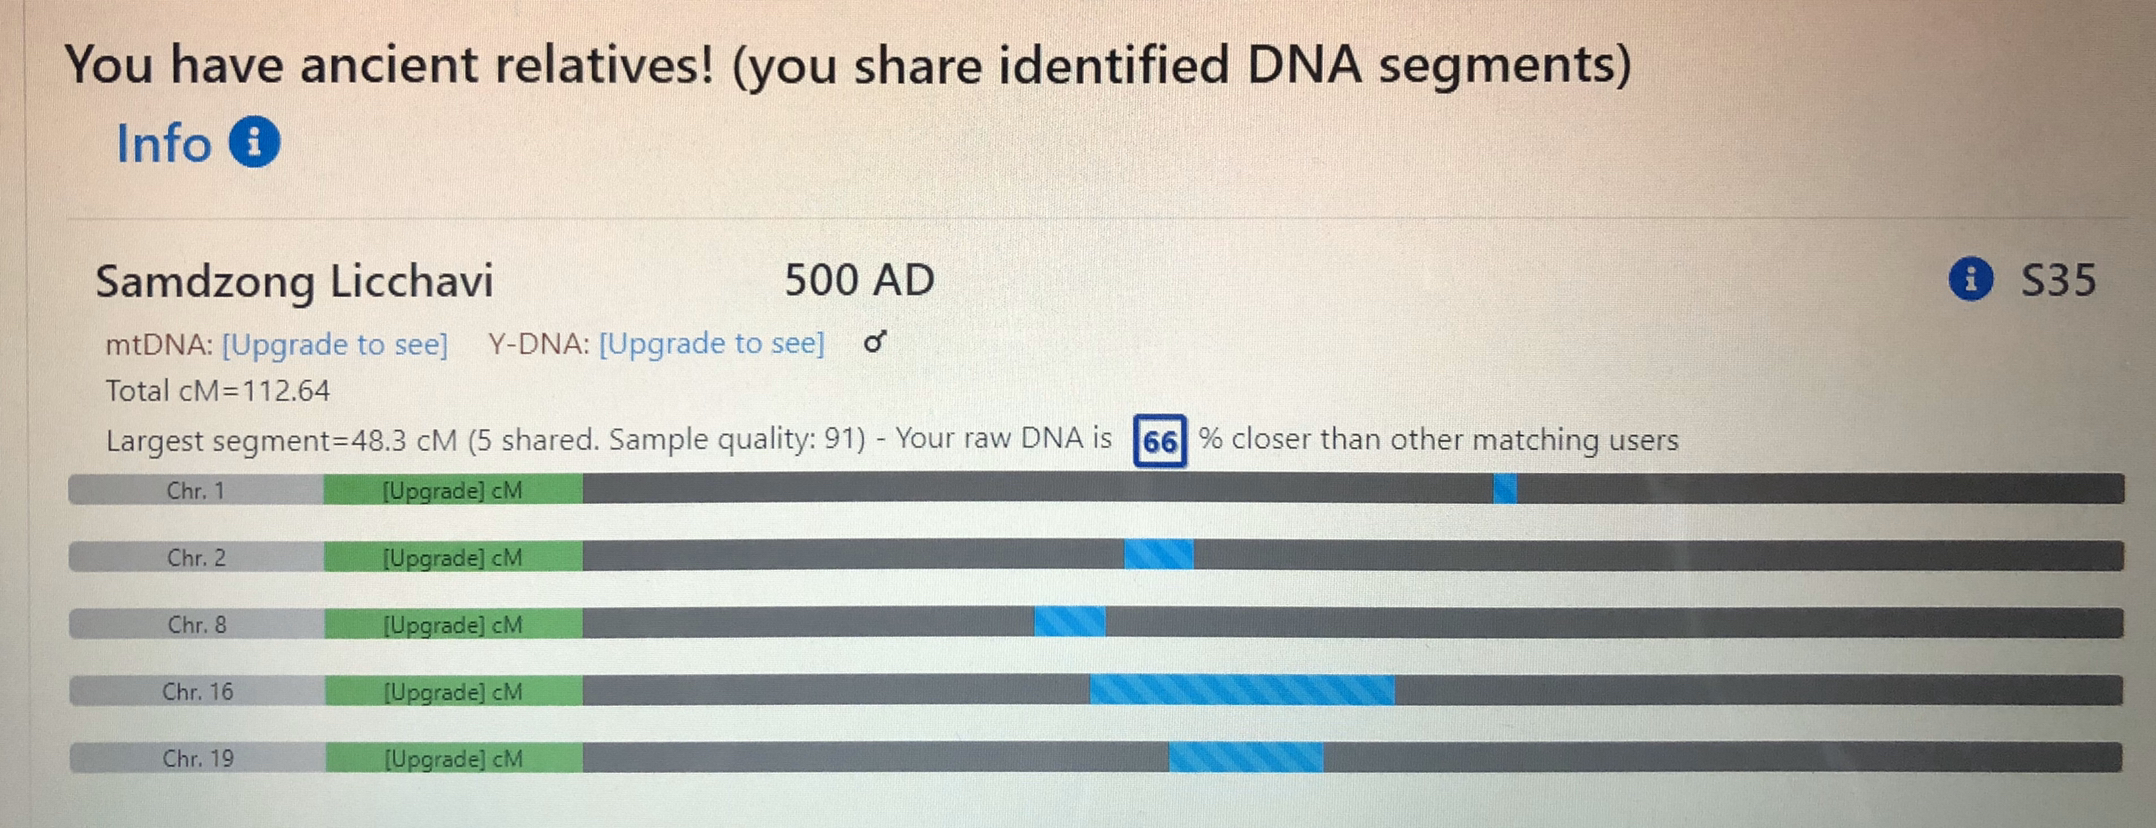Click the blue segment on Chr. 8 bar
This screenshot has width=2156, height=828.
point(1069,622)
